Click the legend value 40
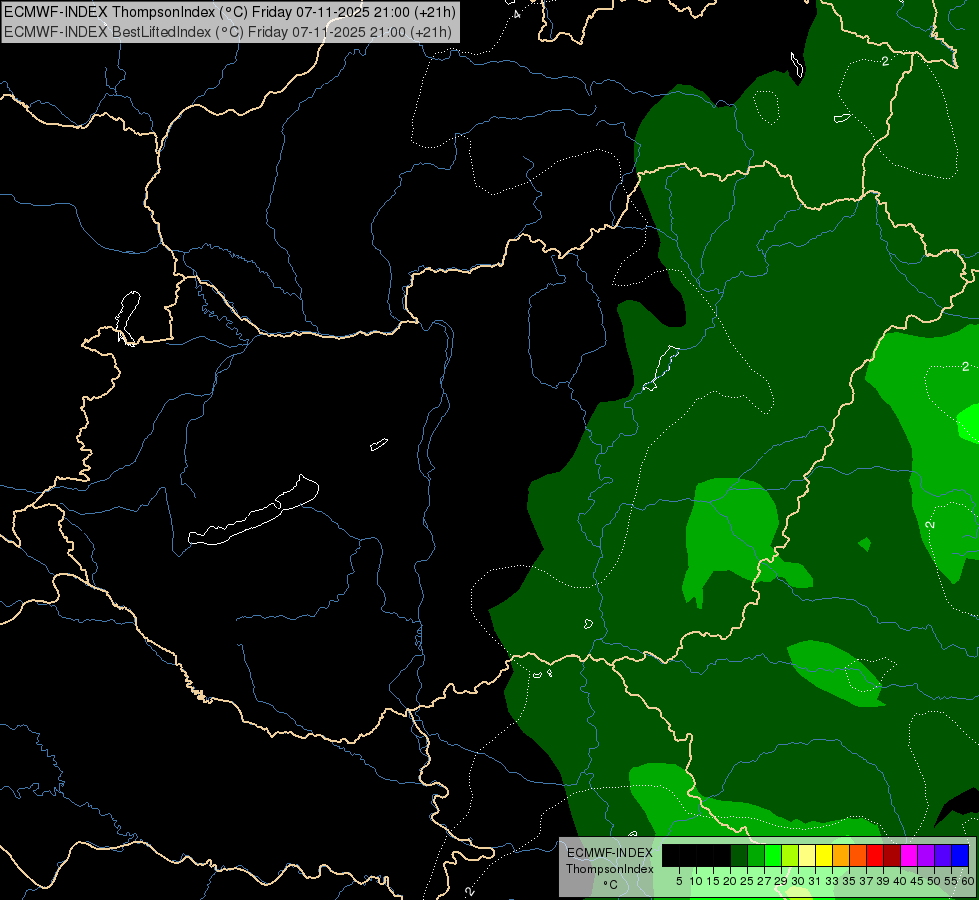This screenshot has height=900, width=979. click(x=900, y=881)
